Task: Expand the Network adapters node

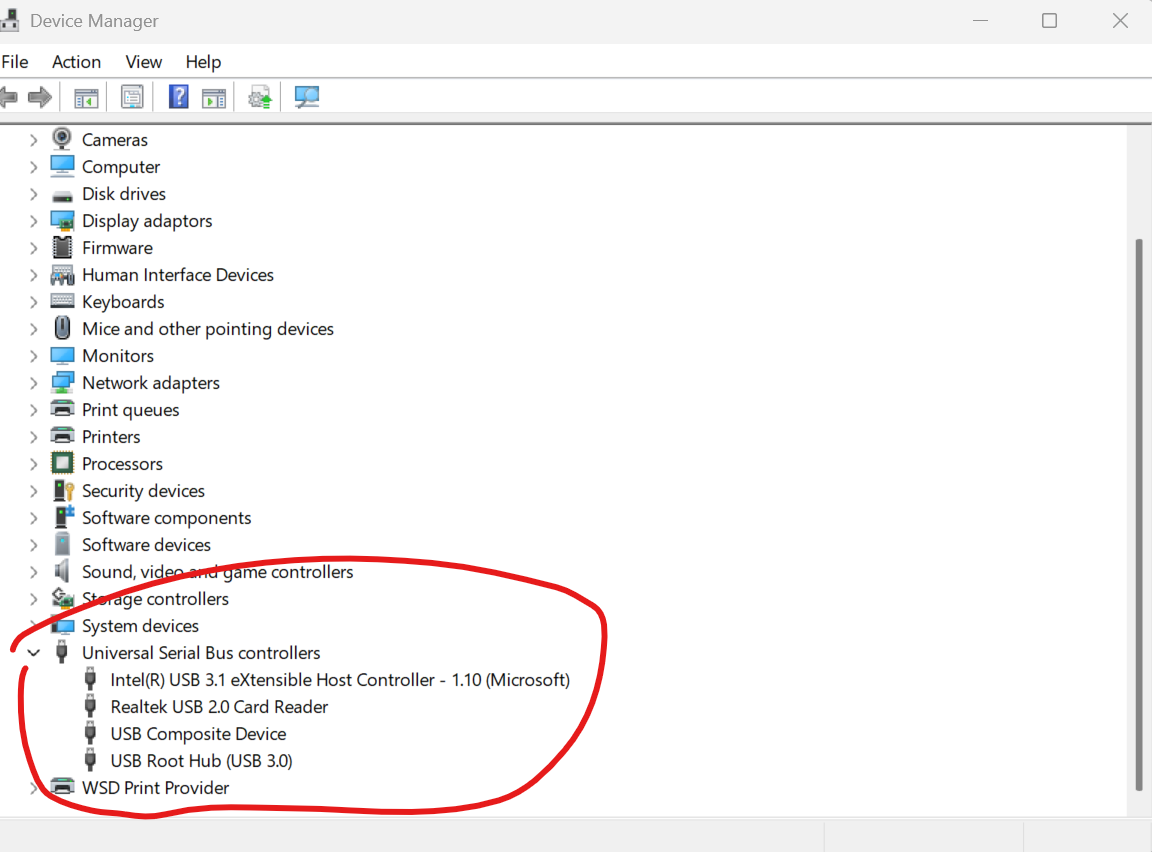Action: coord(33,382)
